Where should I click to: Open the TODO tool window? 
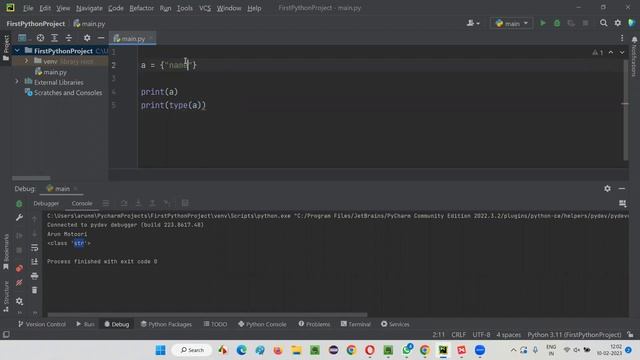pos(216,324)
